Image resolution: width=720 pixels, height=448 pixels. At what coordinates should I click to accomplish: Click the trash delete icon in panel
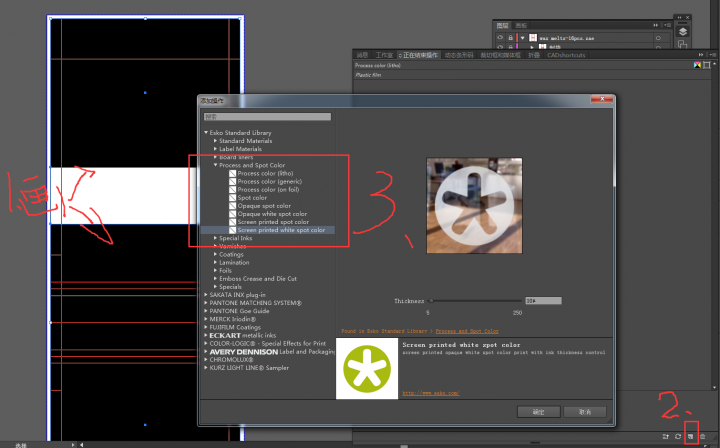click(x=702, y=438)
